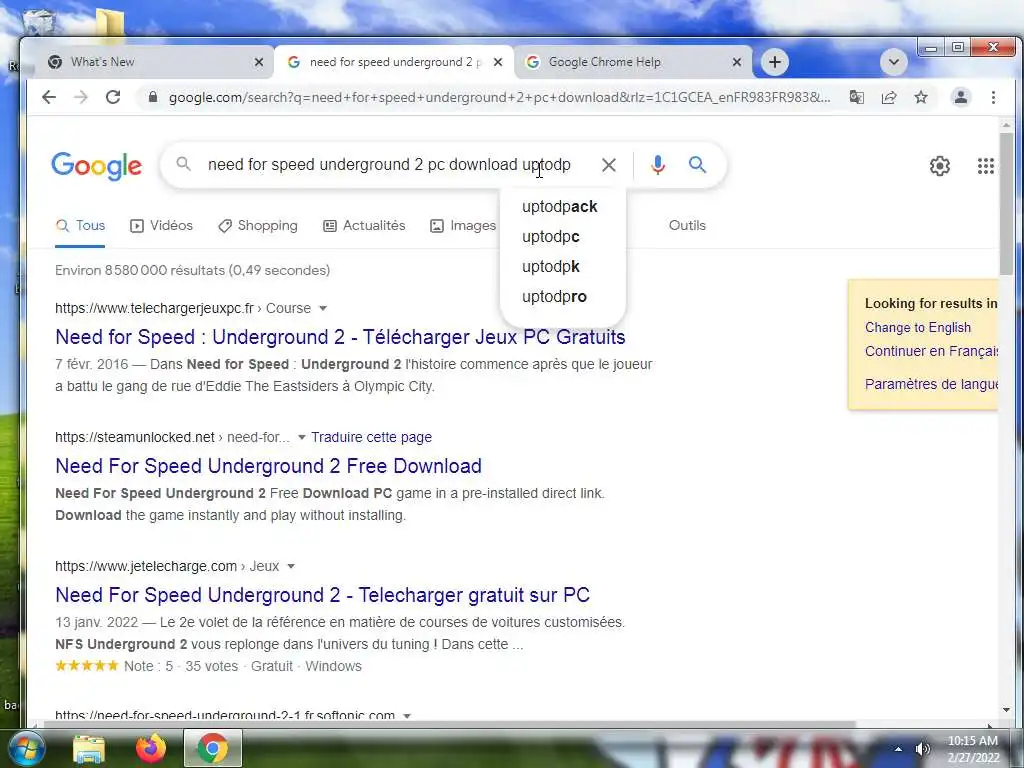Click the Chrome taskbar button

tap(213, 748)
